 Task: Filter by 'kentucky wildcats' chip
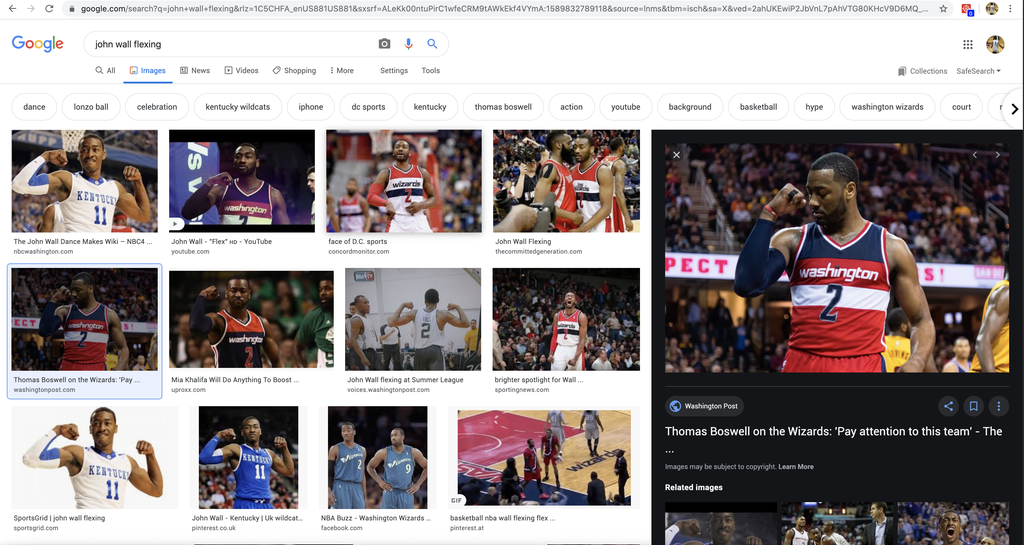click(x=238, y=107)
